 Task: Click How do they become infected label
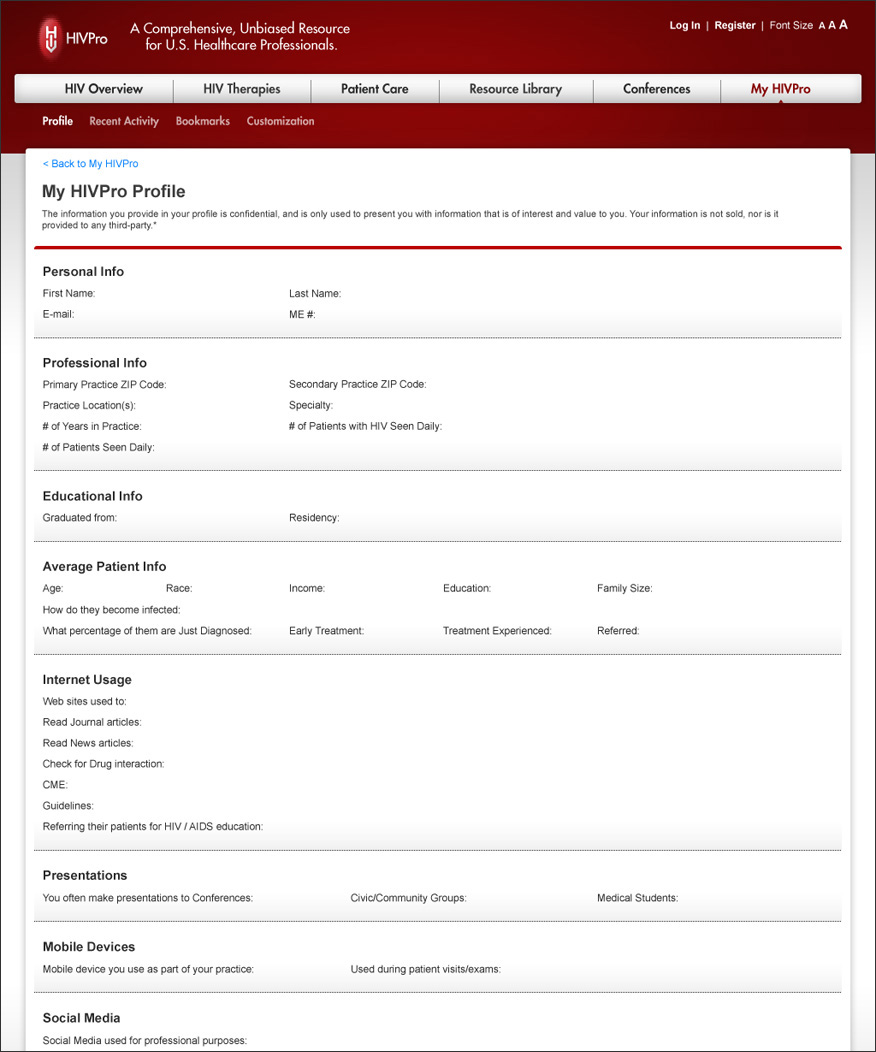111,610
